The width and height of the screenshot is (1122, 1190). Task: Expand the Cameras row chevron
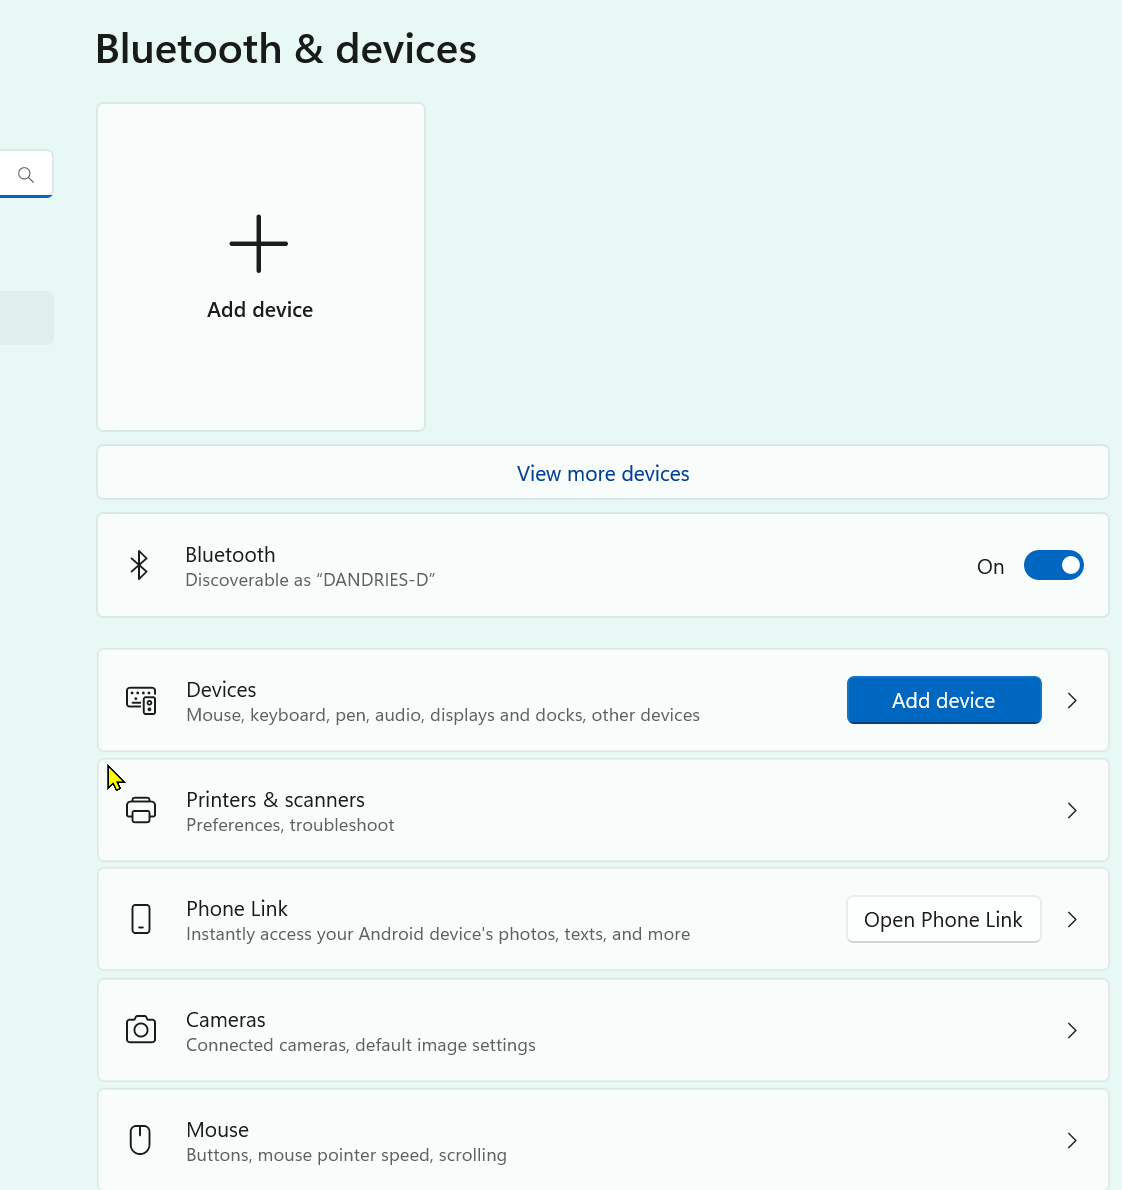point(1072,1030)
